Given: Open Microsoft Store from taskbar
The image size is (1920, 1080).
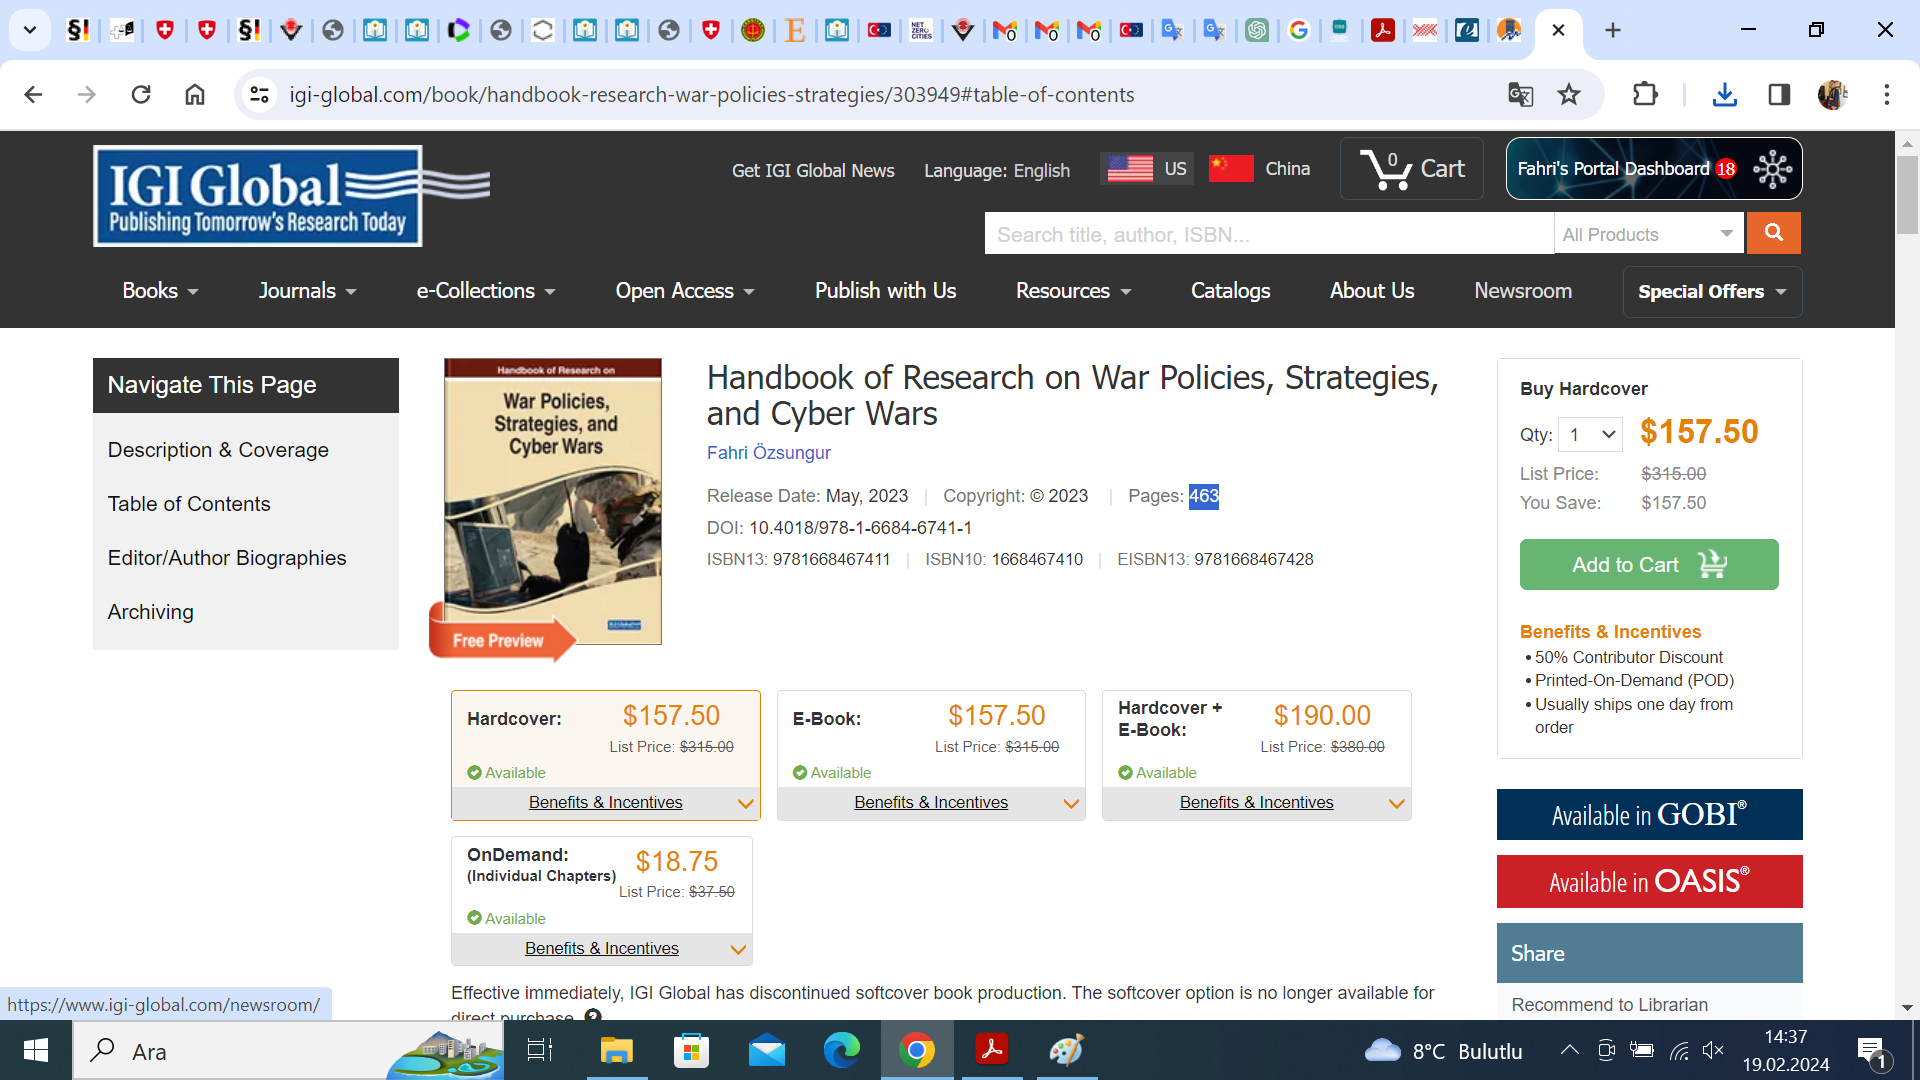Looking at the screenshot, I should pyautogui.click(x=691, y=1051).
